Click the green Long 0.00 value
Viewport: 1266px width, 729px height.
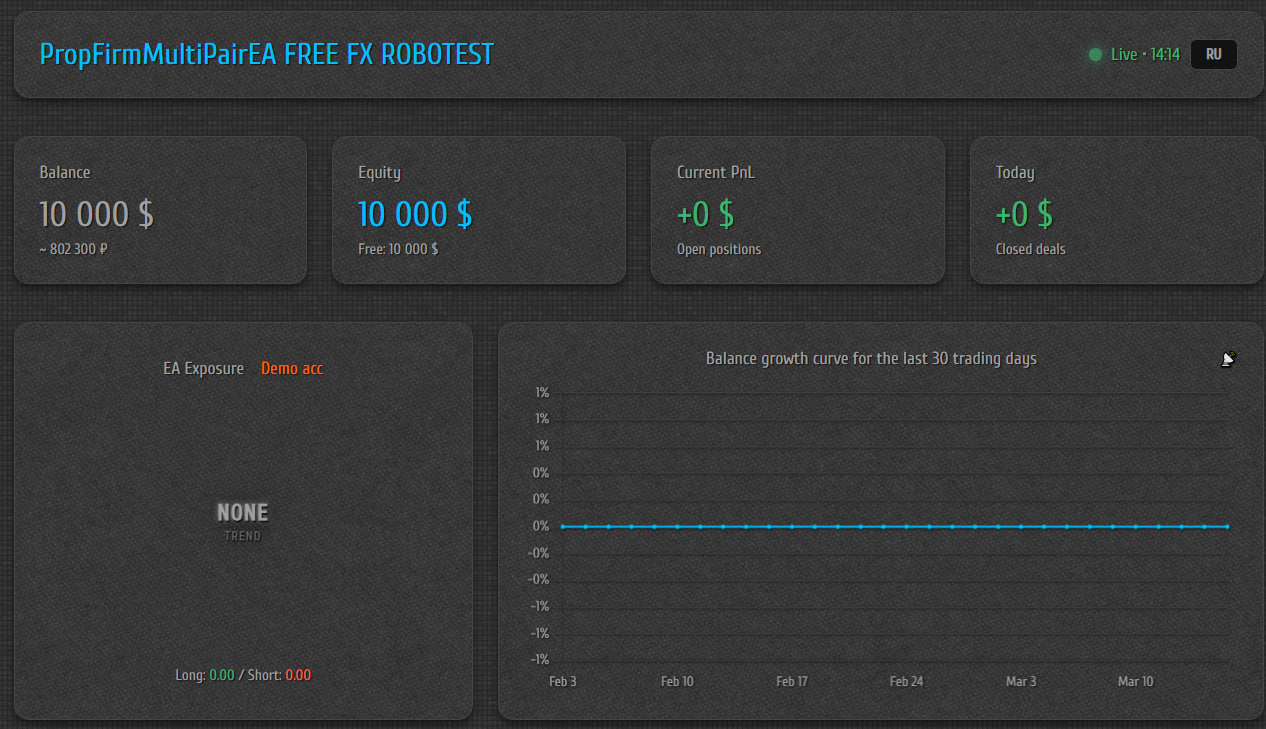[221, 675]
